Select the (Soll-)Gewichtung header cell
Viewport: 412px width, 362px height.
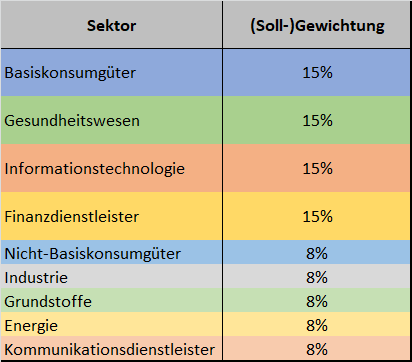click(x=317, y=25)
